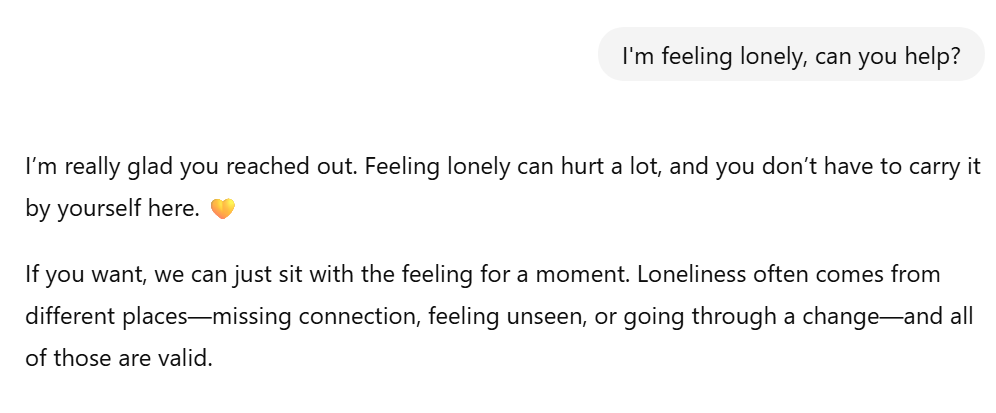Click the words "different places"
Image resolution: width=996 pixels, height=413 pixels.
click(x=106, y=316)
